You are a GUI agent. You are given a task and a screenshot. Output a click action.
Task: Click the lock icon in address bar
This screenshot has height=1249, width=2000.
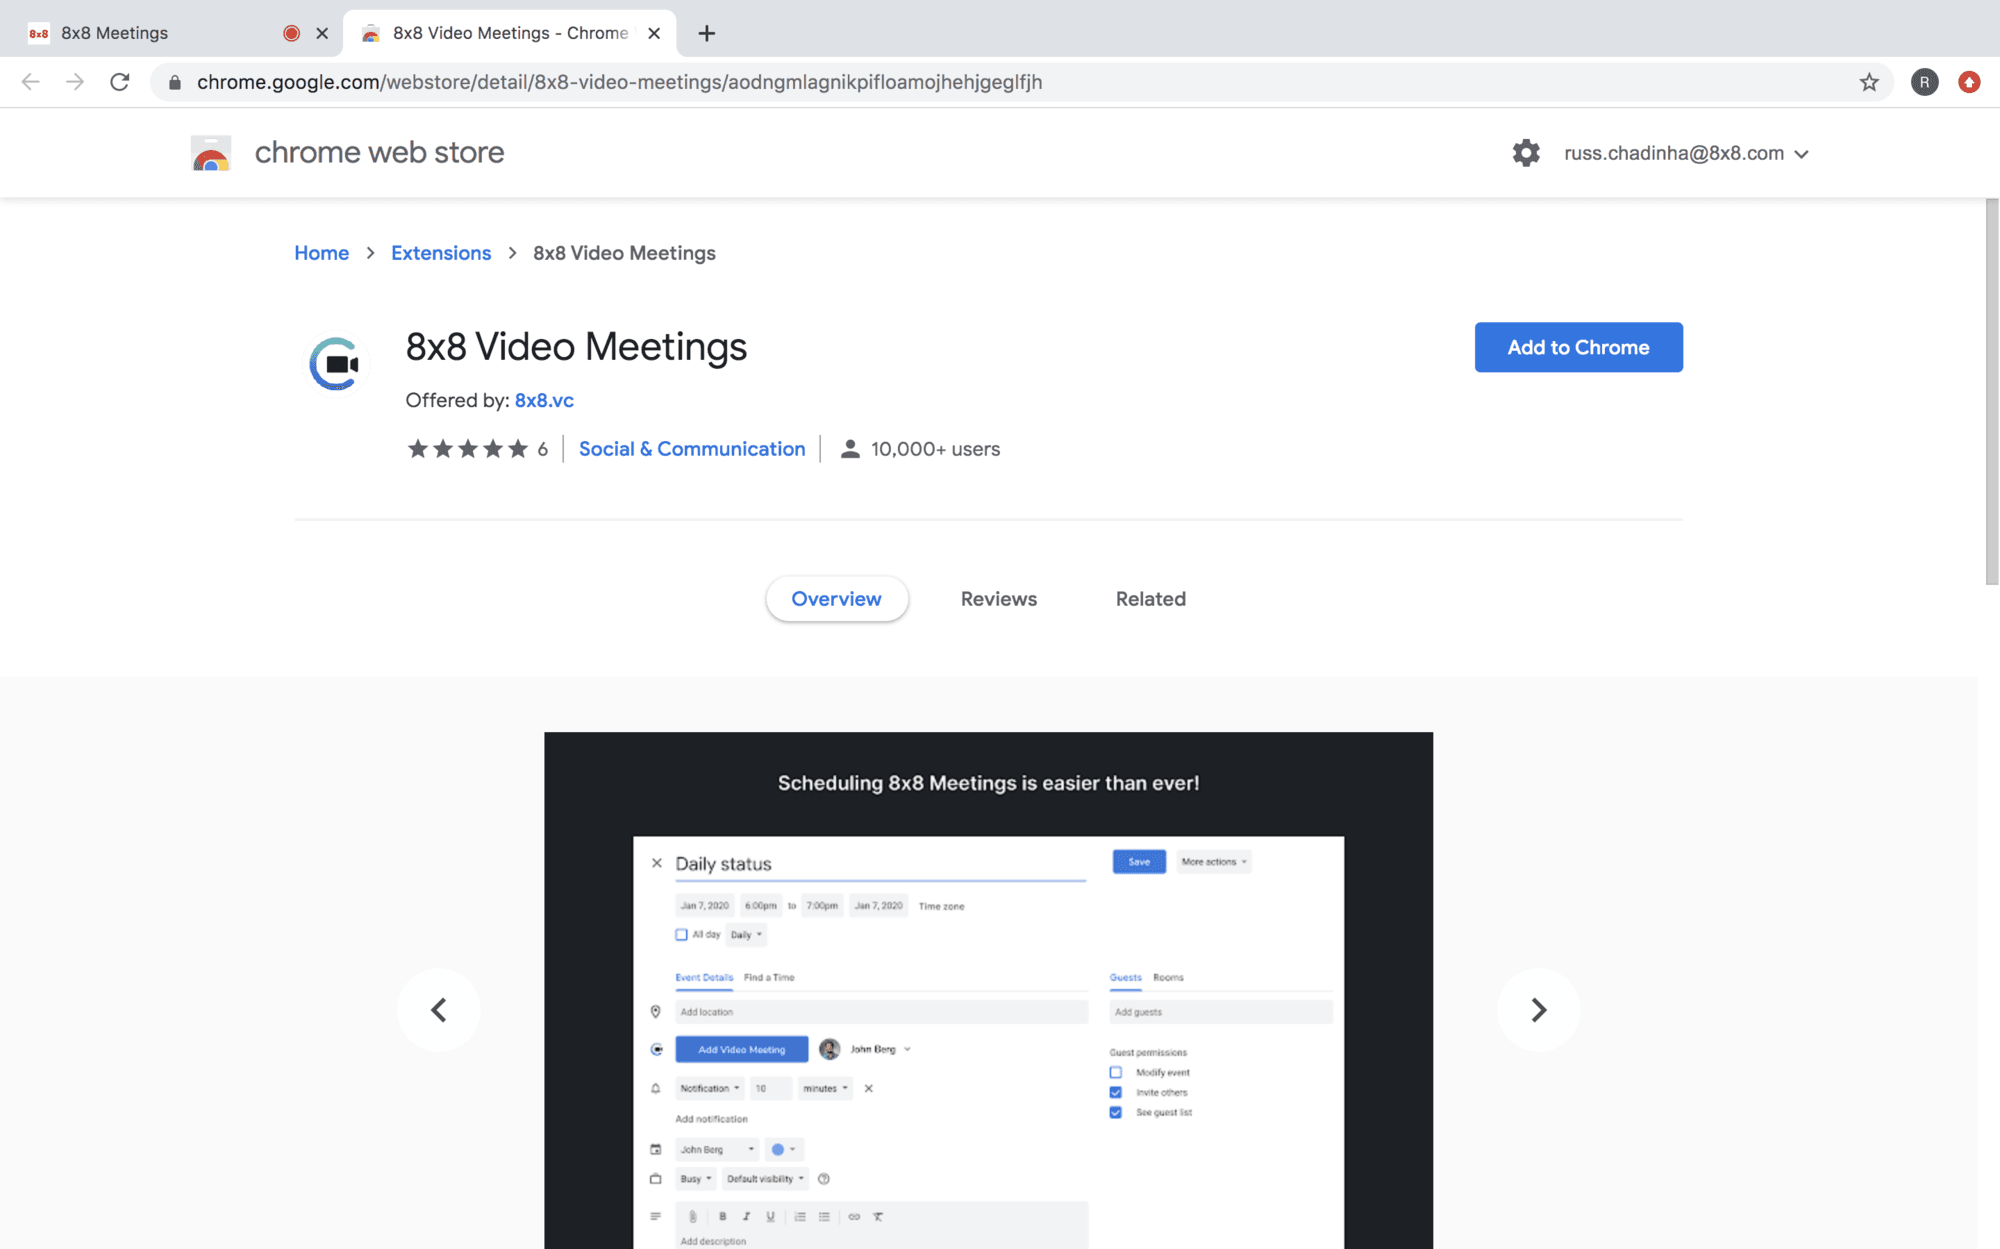175,82
